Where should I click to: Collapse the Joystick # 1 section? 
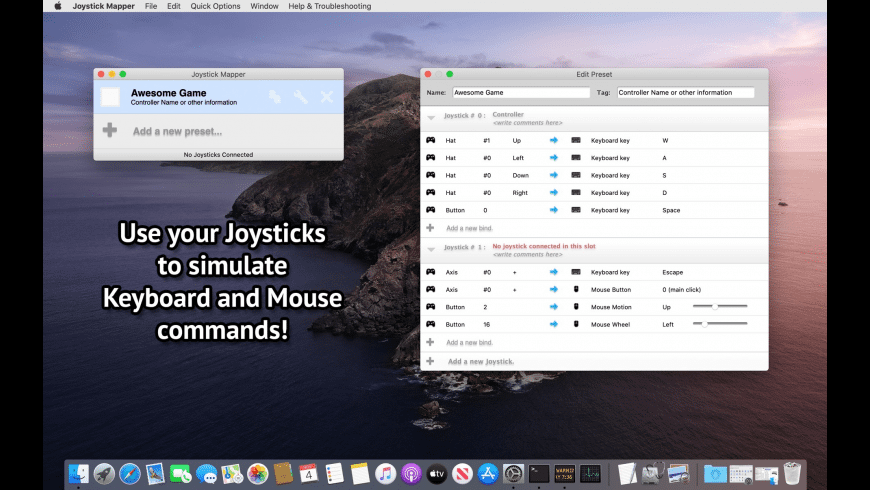(x=431, y=248)
